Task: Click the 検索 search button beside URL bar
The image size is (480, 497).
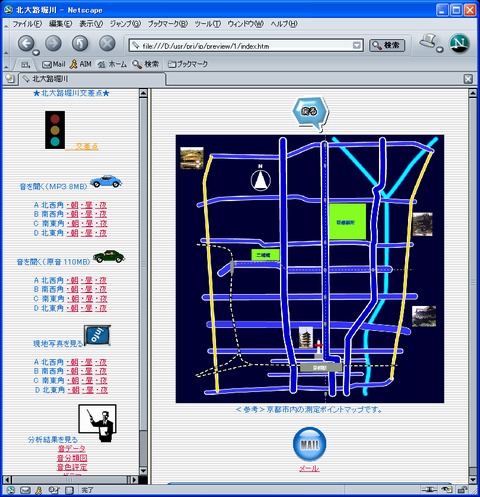Action: tap(387, 45)
